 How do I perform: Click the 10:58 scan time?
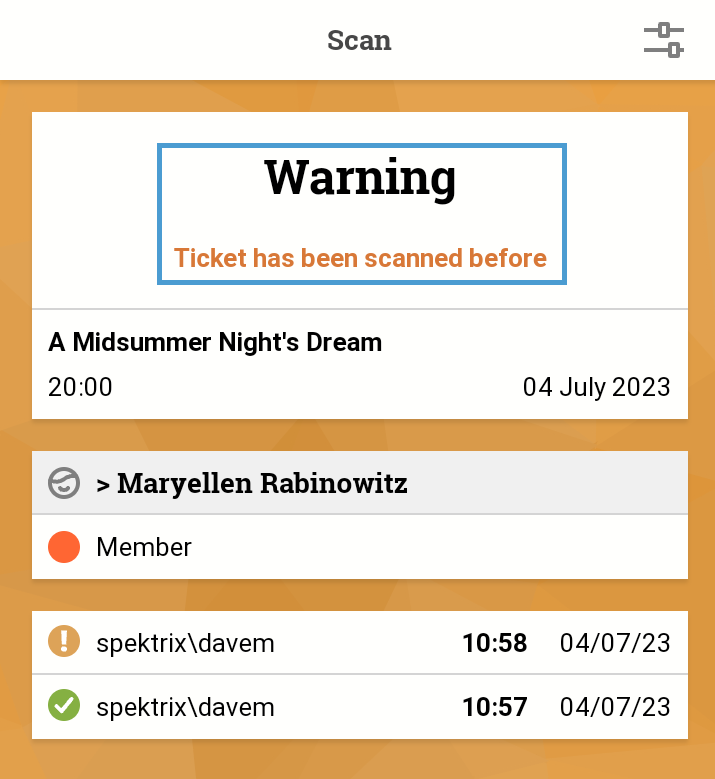494,643
